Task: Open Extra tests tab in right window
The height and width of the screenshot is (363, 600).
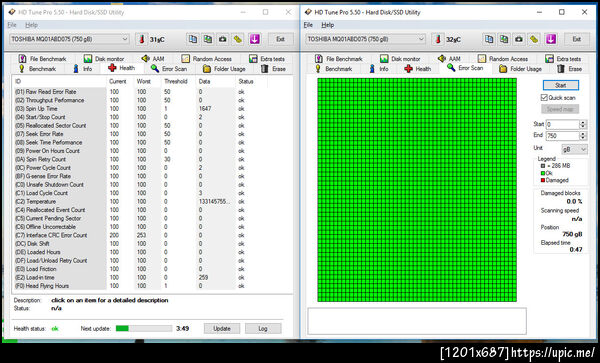Action: coord(563,59)
